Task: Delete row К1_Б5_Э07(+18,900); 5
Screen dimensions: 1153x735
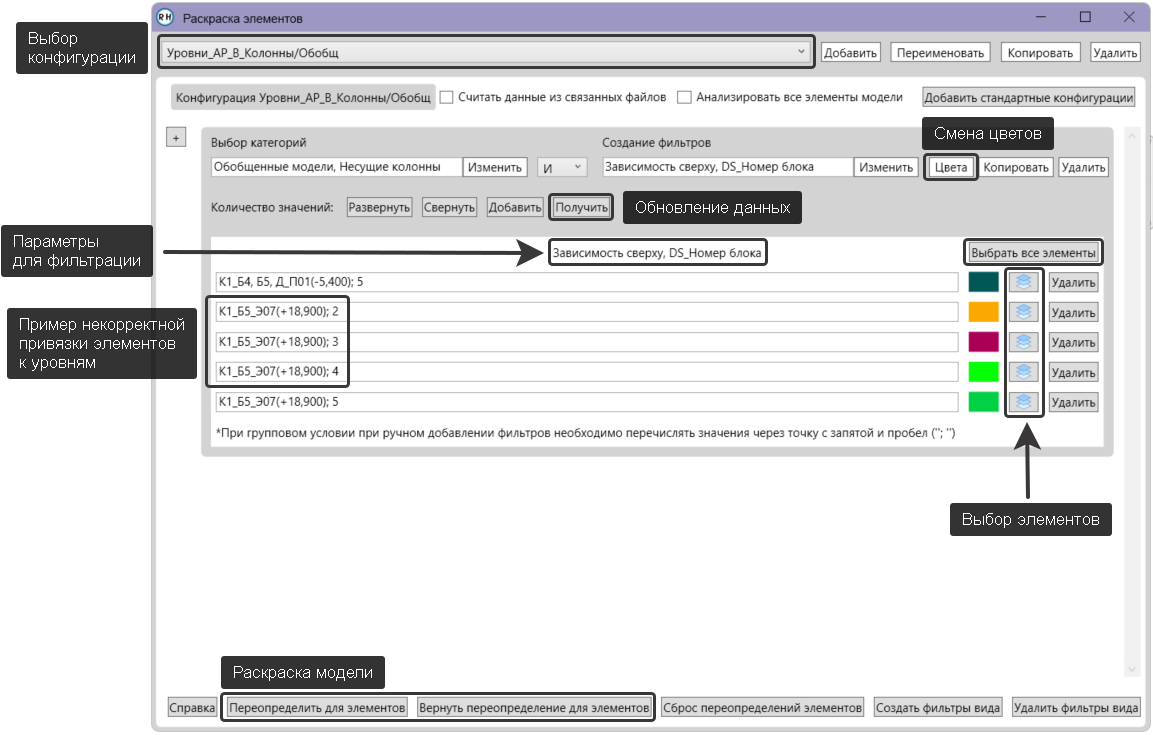Action: (x=1074, y=402)
